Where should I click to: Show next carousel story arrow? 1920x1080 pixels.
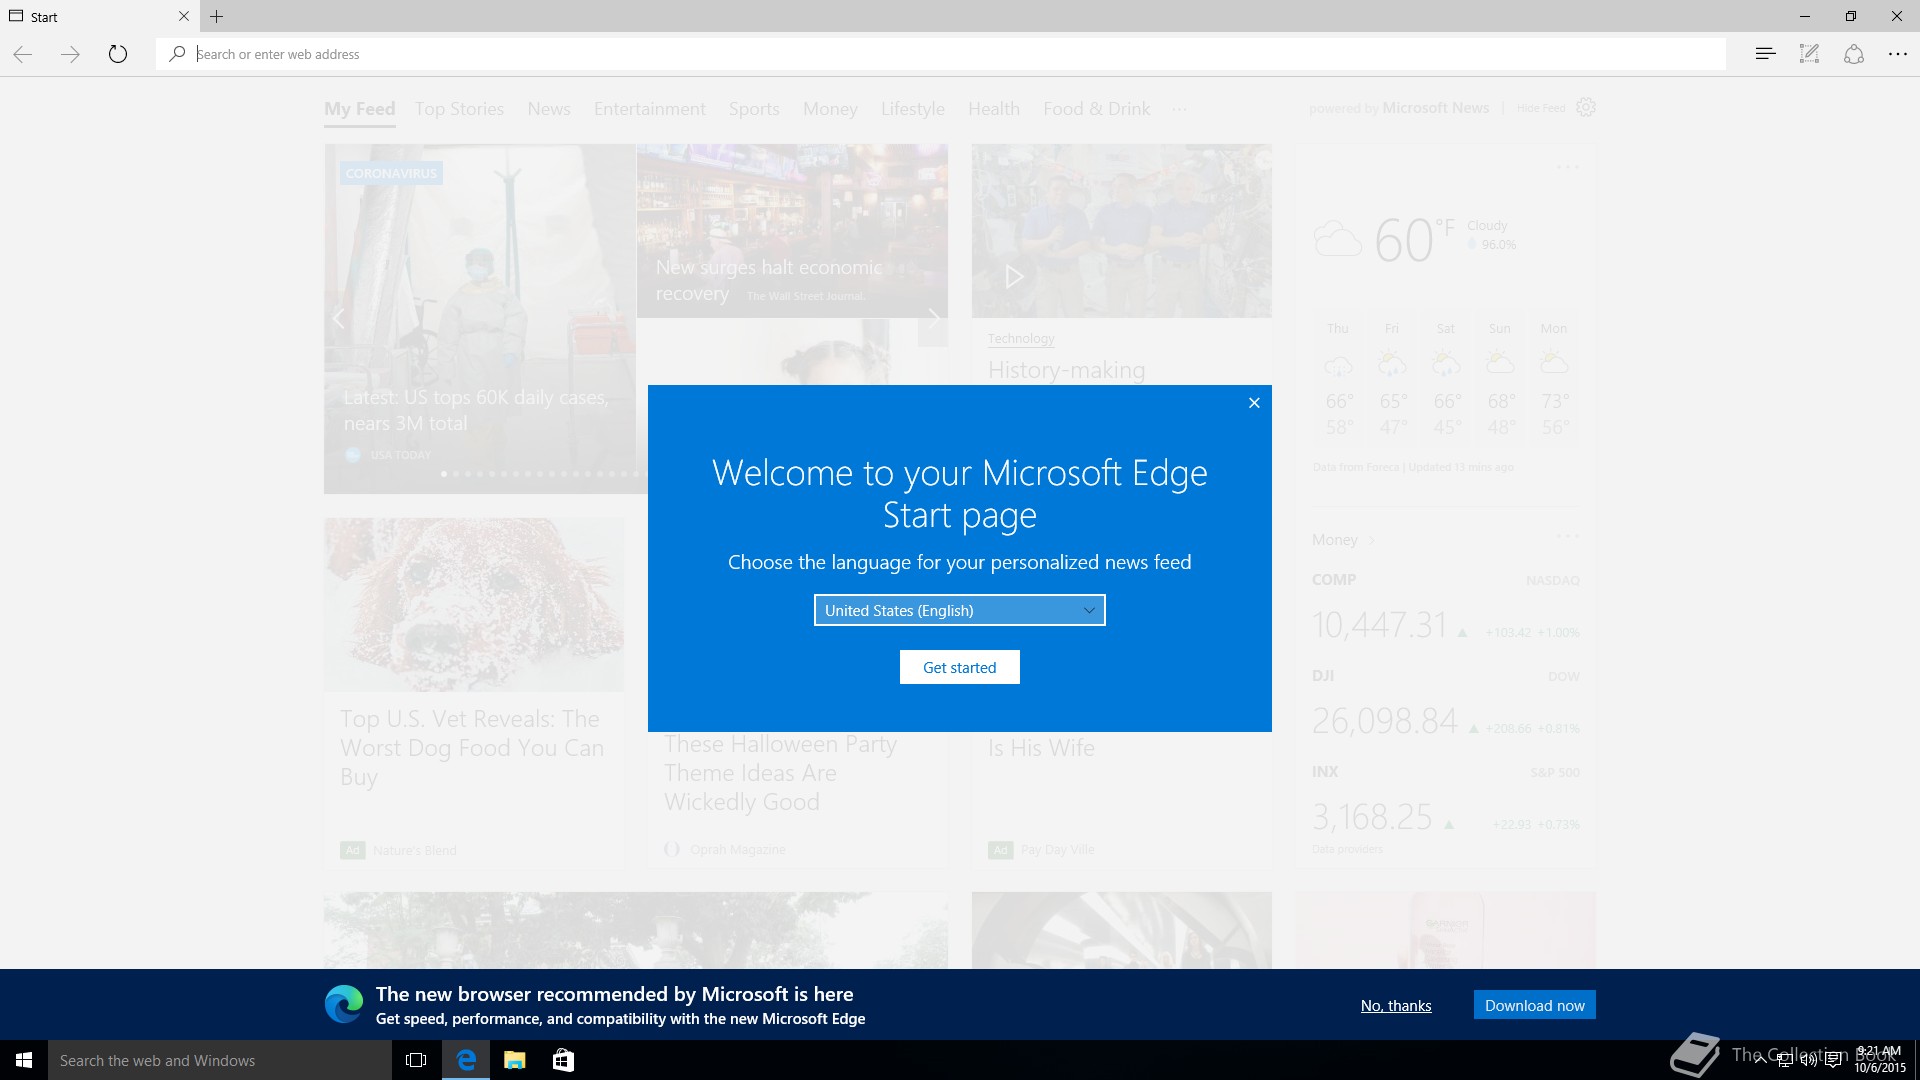[x=933, y=319]
